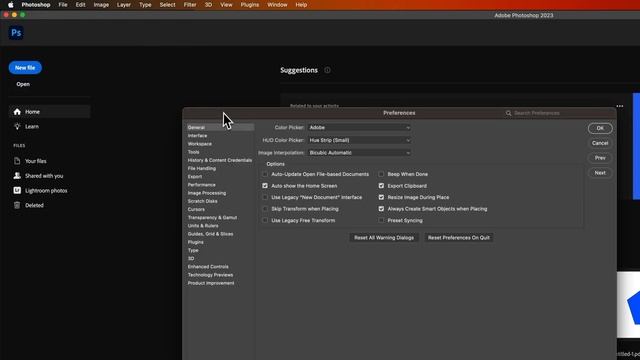This screenshot has width=640, height=360.
Task: Select Scratch Disks preferences category
Action: pos(202,201)
